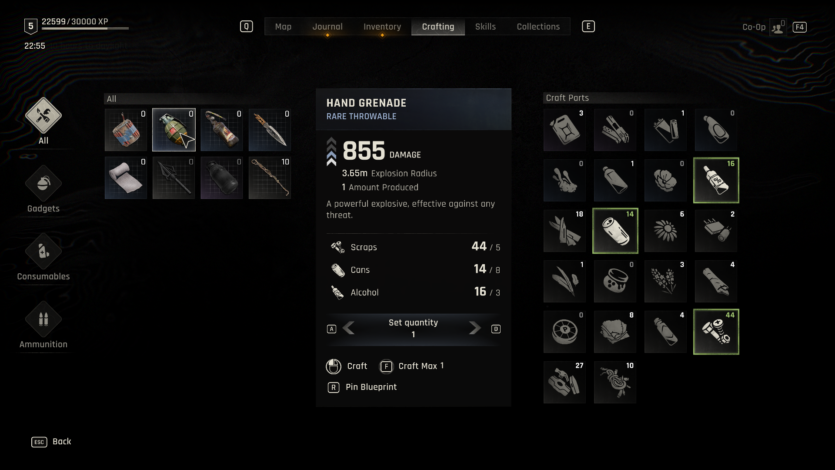Open the Skills tab
835x470 pixels.
(x=485, y=27)
